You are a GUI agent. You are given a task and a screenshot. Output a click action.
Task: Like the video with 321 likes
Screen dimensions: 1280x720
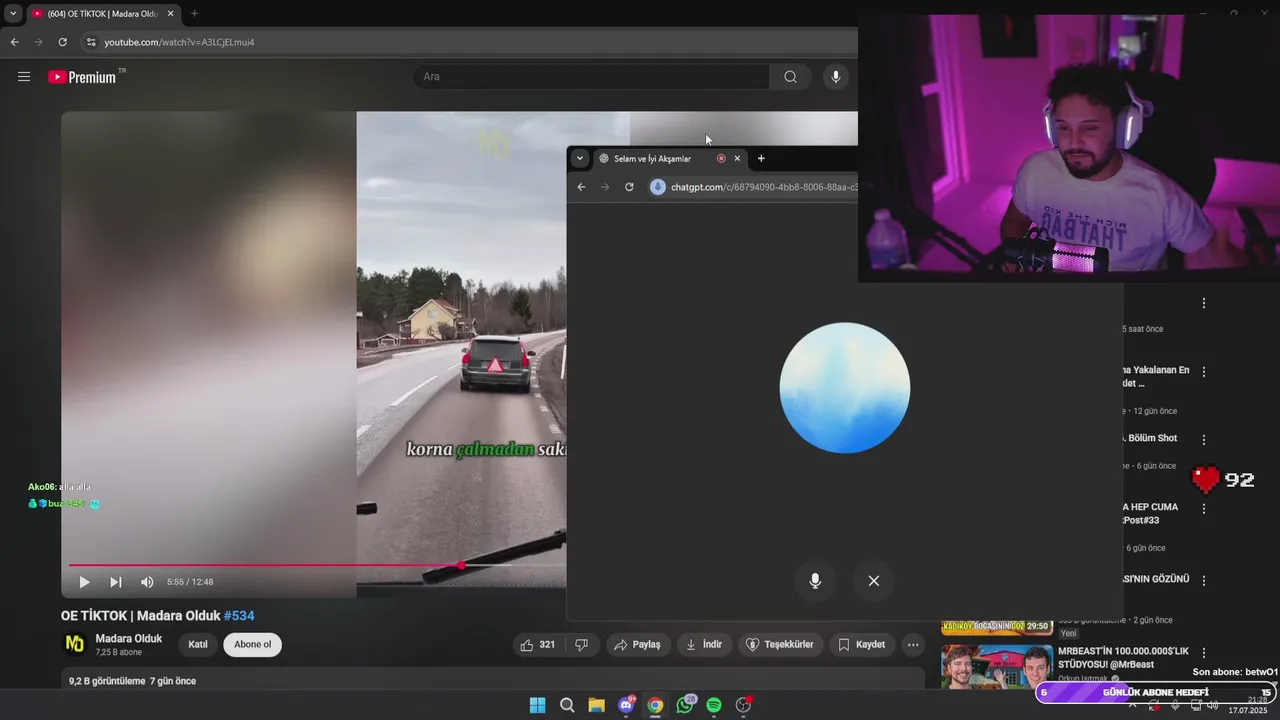point(537,645)
